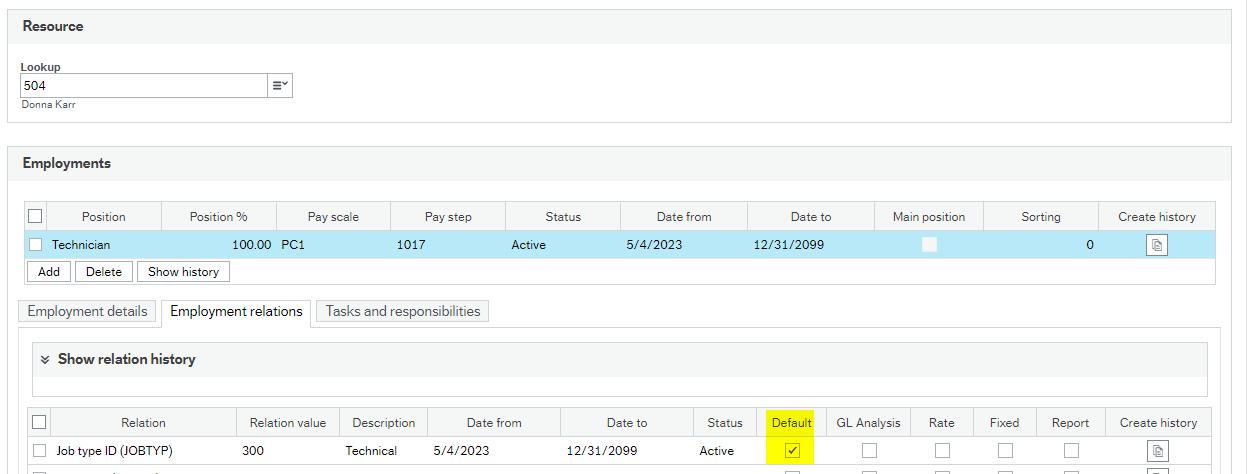This screenshot has height=474, width=1260.
Task: Enable Fixed checkbox in Job type row
Action: click(1004, 451)
